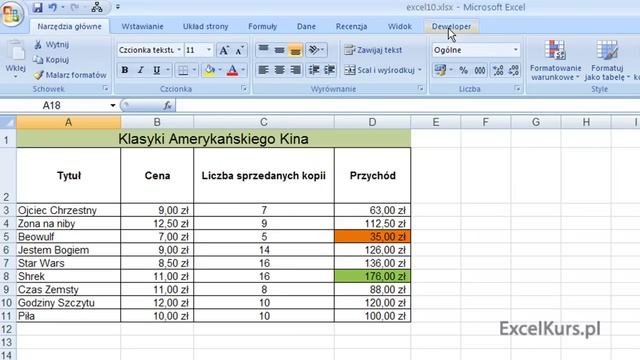640x360 pixels.
Task: Open the font color dropdown arrow
Action: (243, 70)
